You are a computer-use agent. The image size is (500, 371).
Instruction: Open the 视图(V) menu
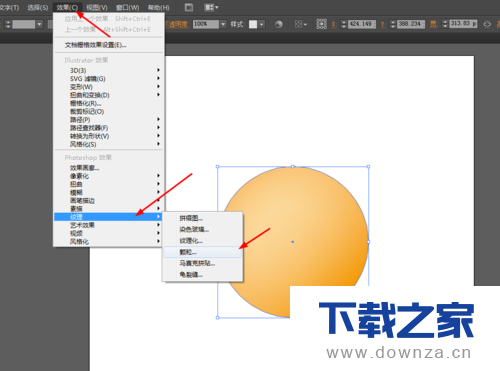[97, 7]
